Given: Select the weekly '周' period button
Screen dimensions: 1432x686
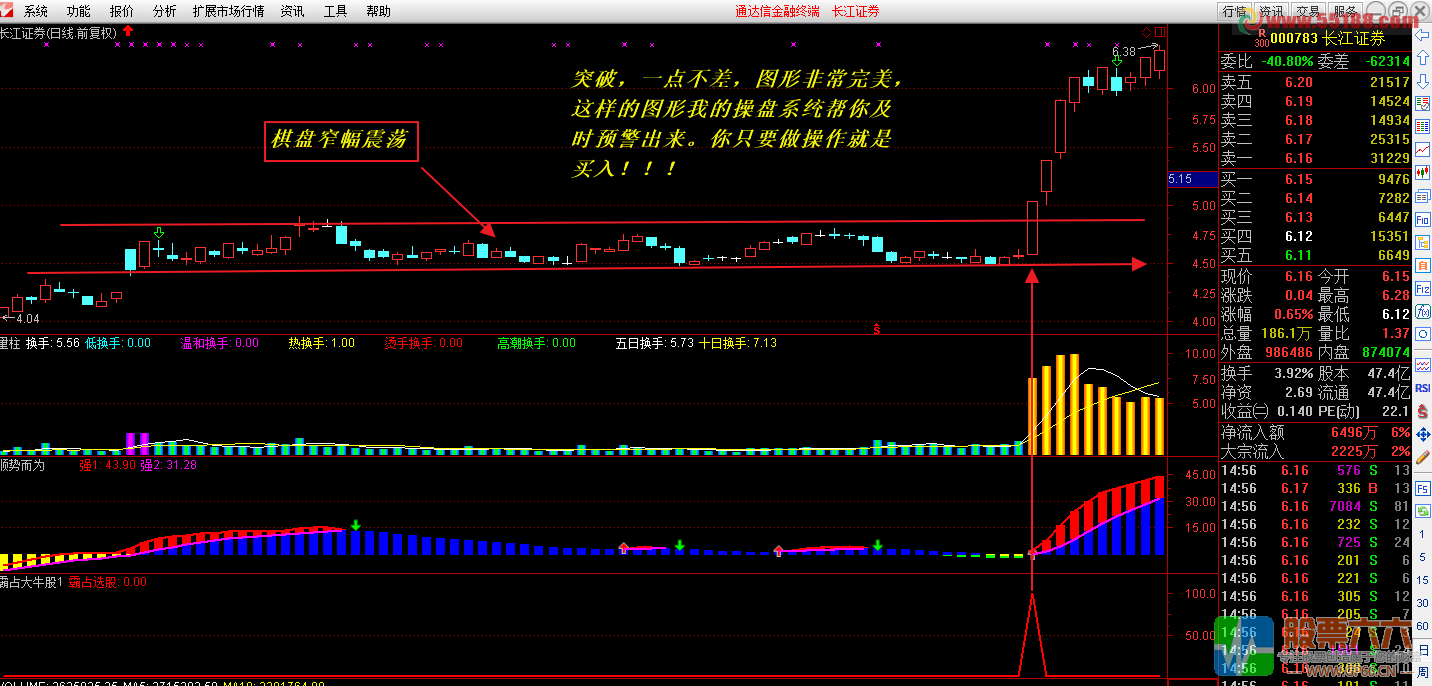Looking at the screenshot, I should pos(1422,672).
